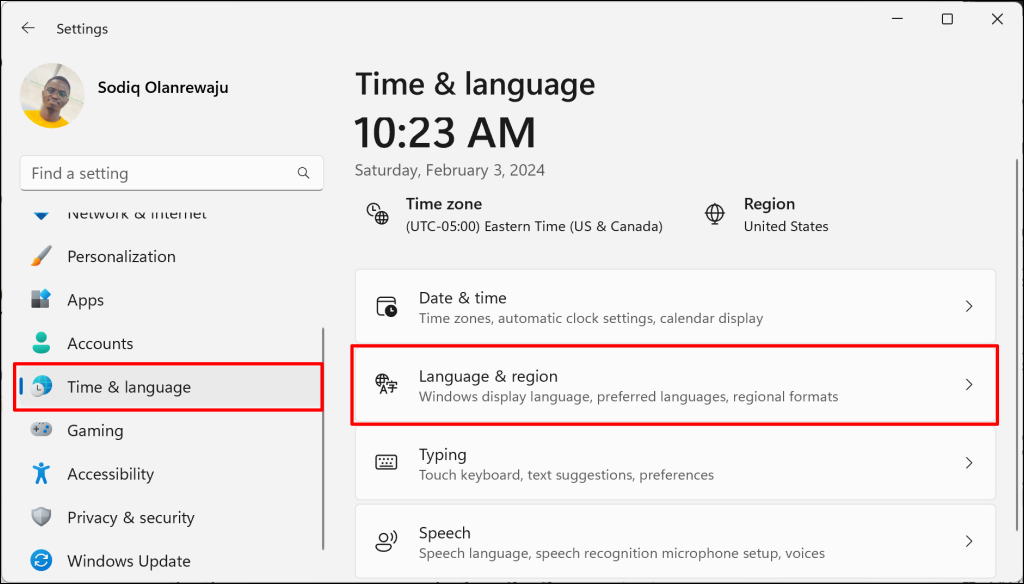Image resolution: width=1024 pixels, height=584 pixels.
Task: Focus the Find a setting search box
Action: point(172,173)
